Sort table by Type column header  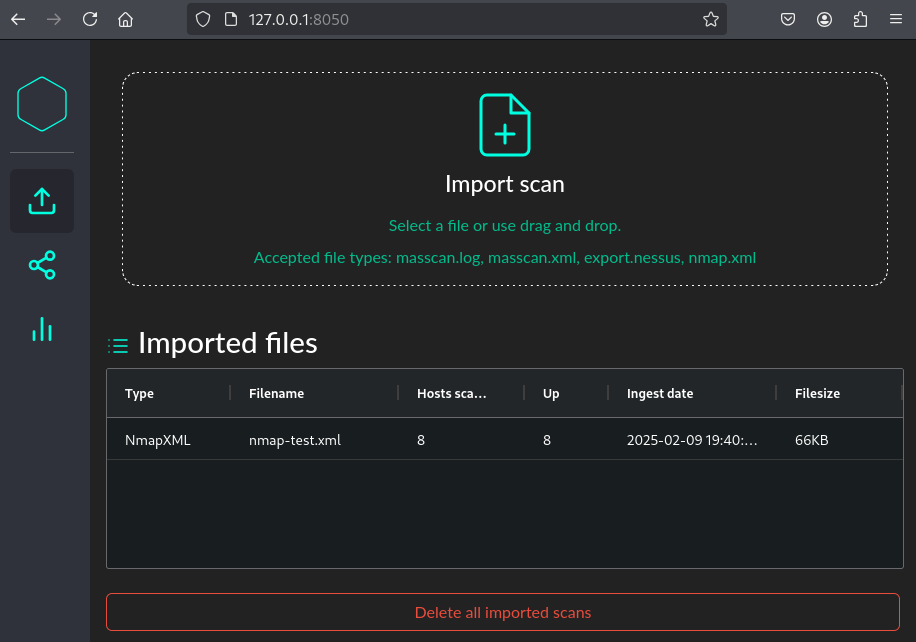pos(139,393)
